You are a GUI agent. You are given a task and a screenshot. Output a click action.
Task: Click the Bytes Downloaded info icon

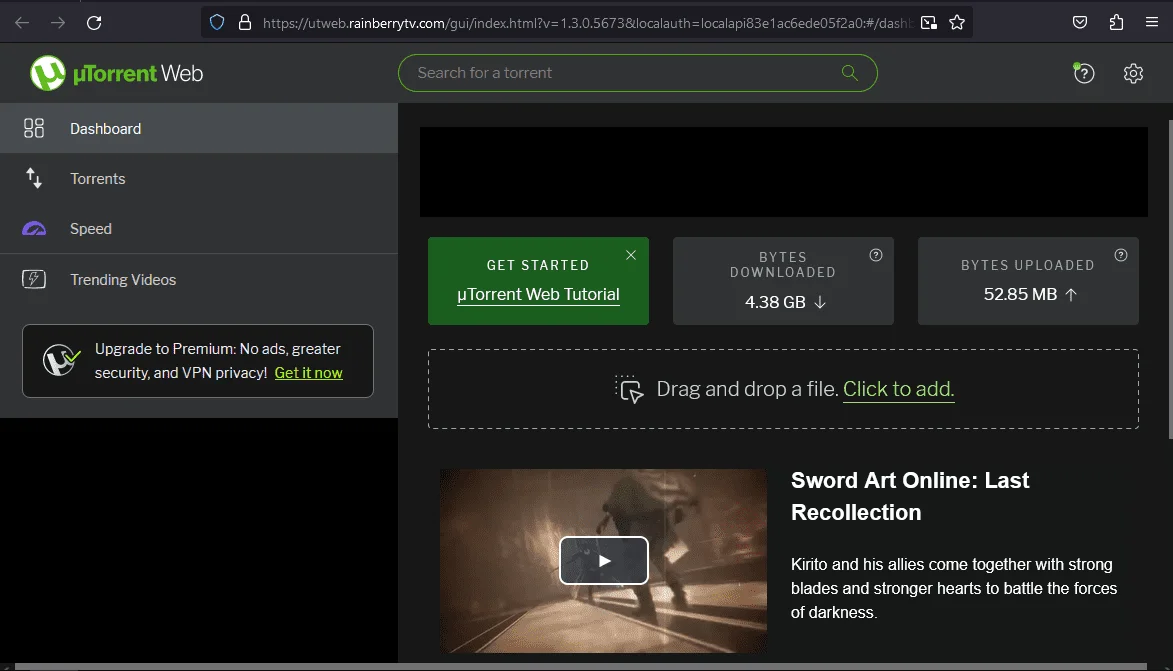(876, 255)
